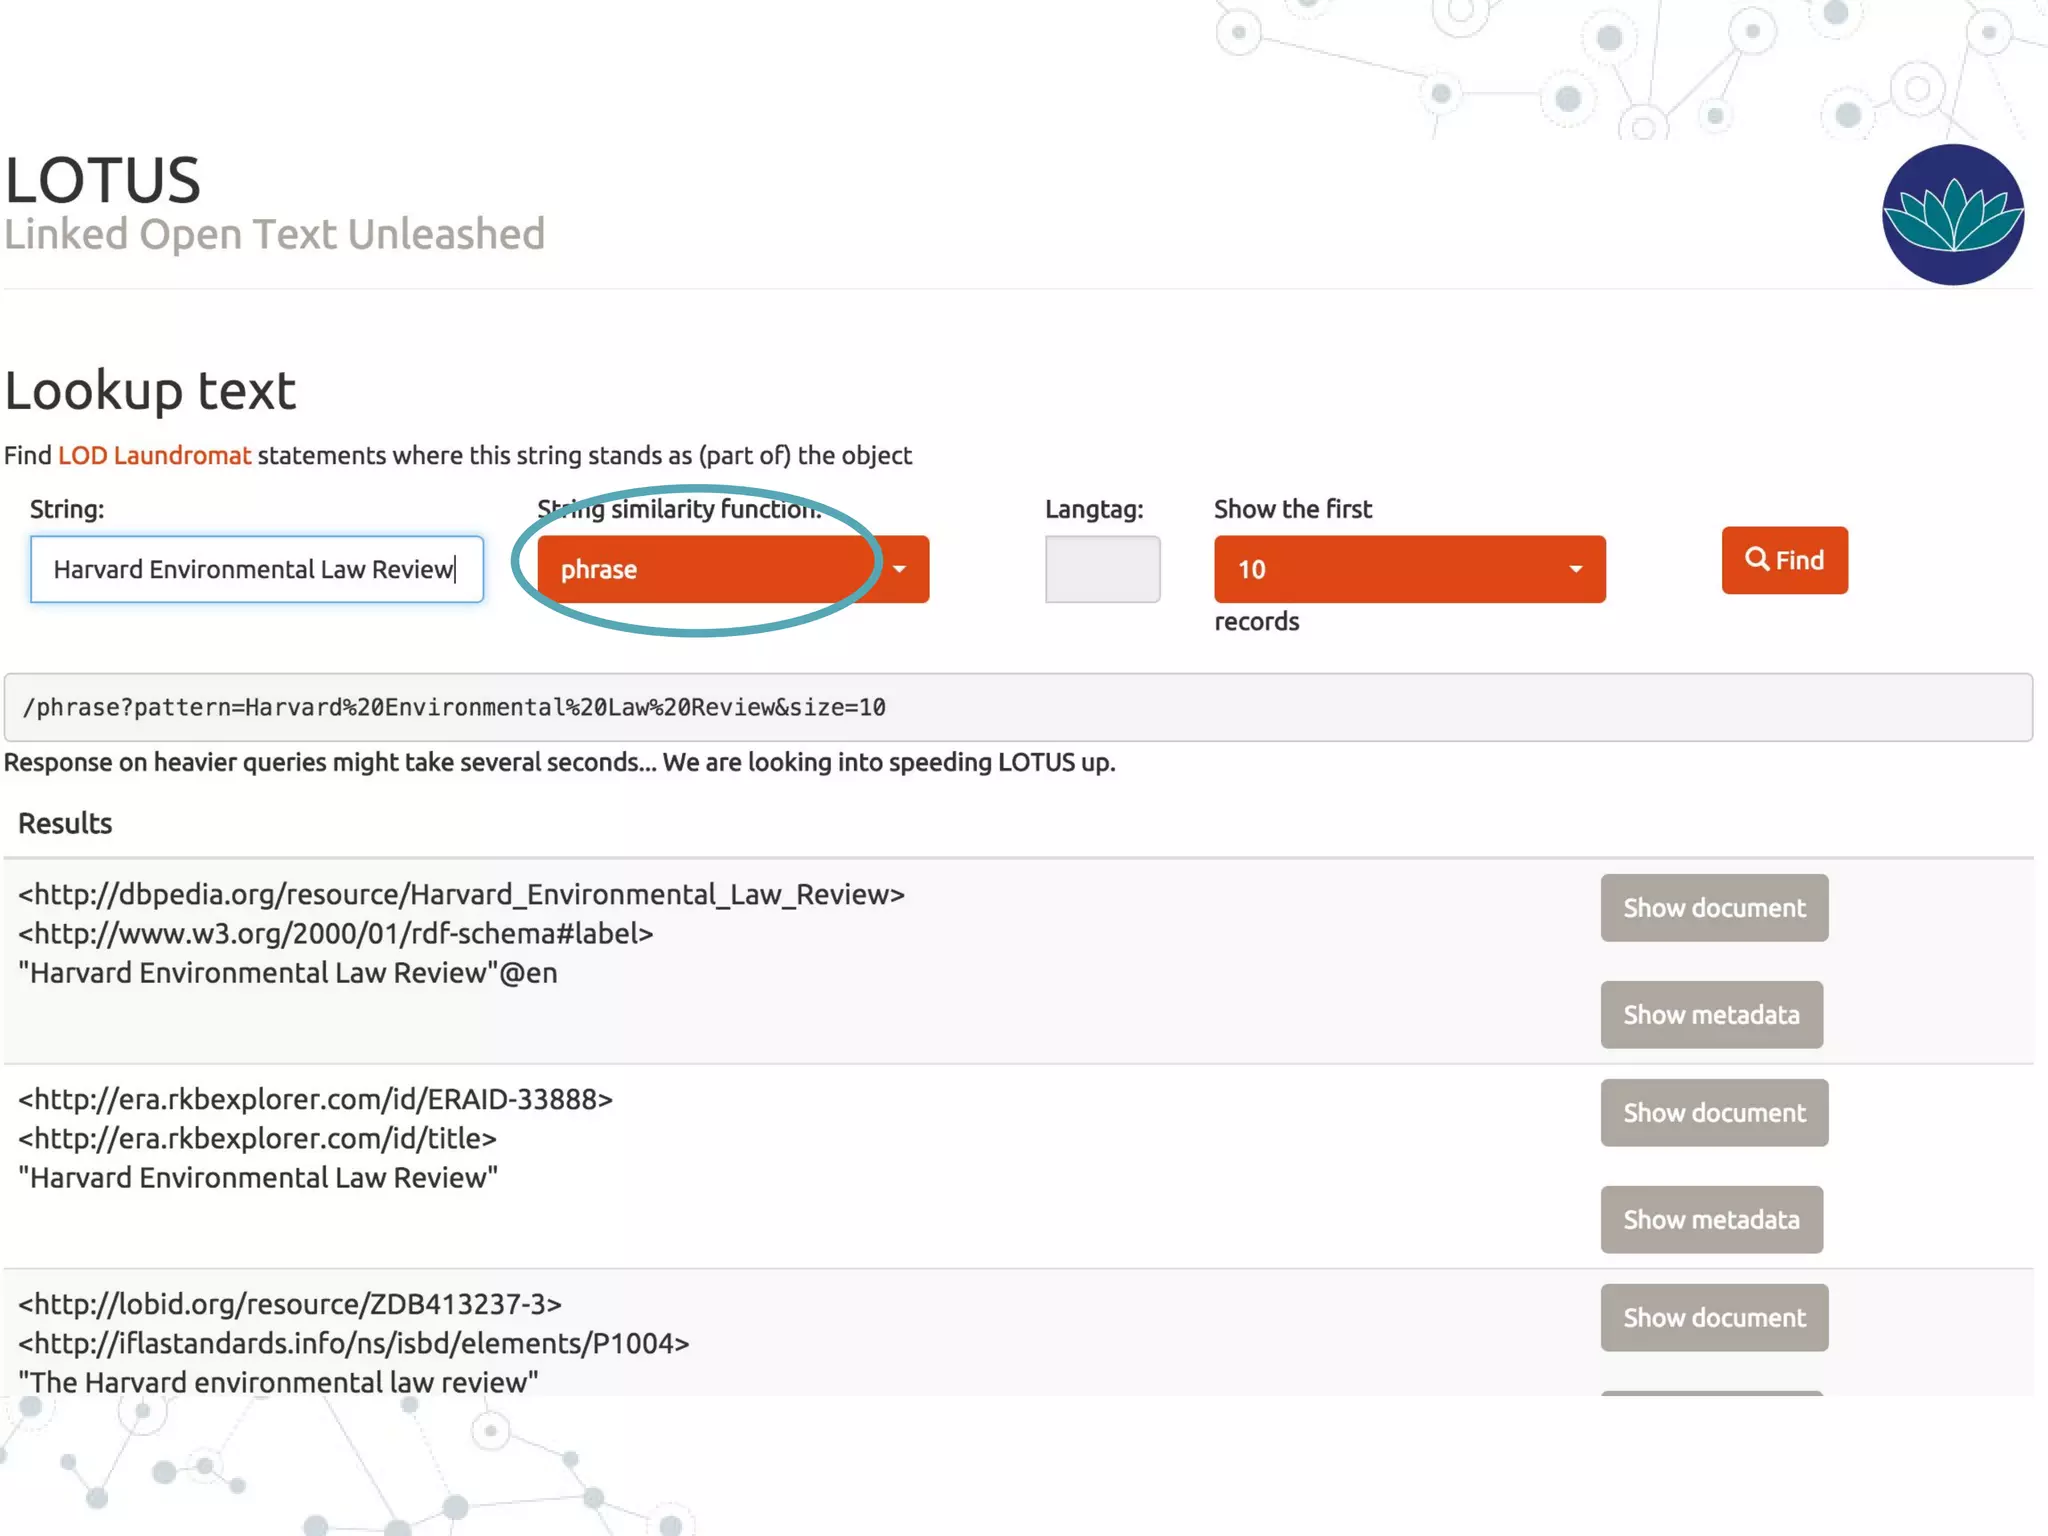2048x1536 pixels.
Task: Show document for the ERAID-33888 result
Action: [x=1714, y=1113]
